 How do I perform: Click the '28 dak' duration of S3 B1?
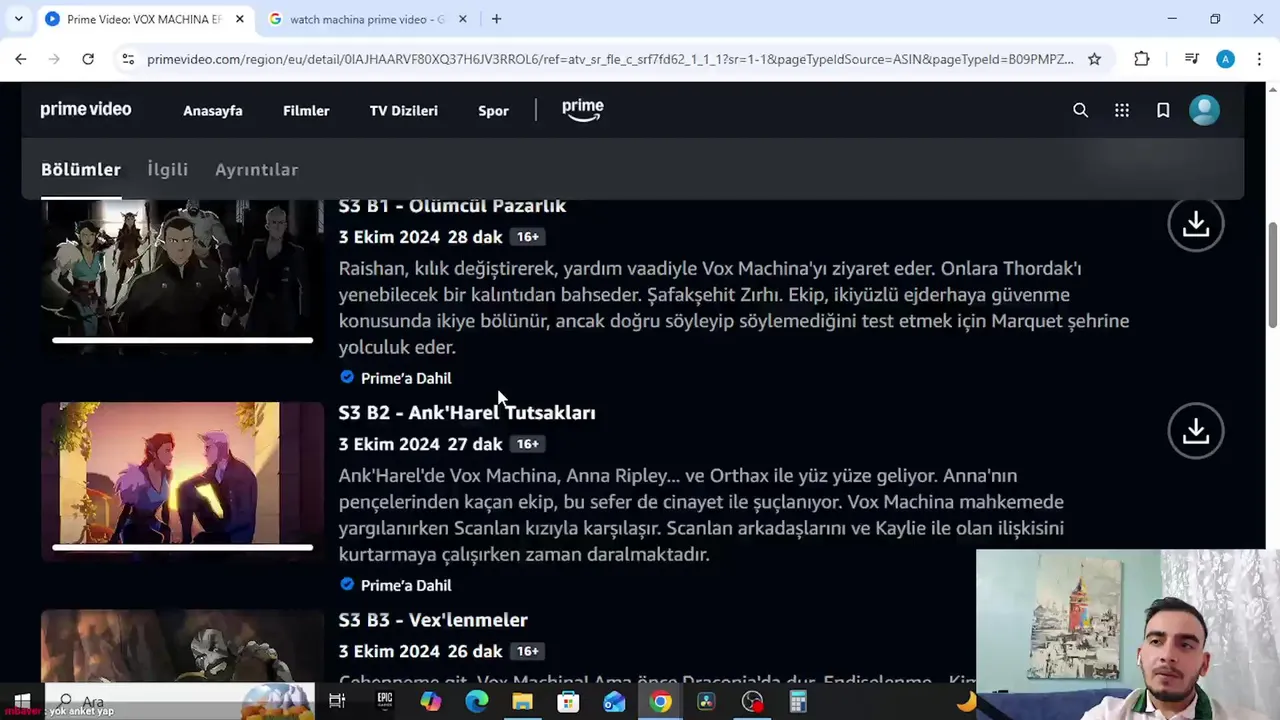point(475,237)
